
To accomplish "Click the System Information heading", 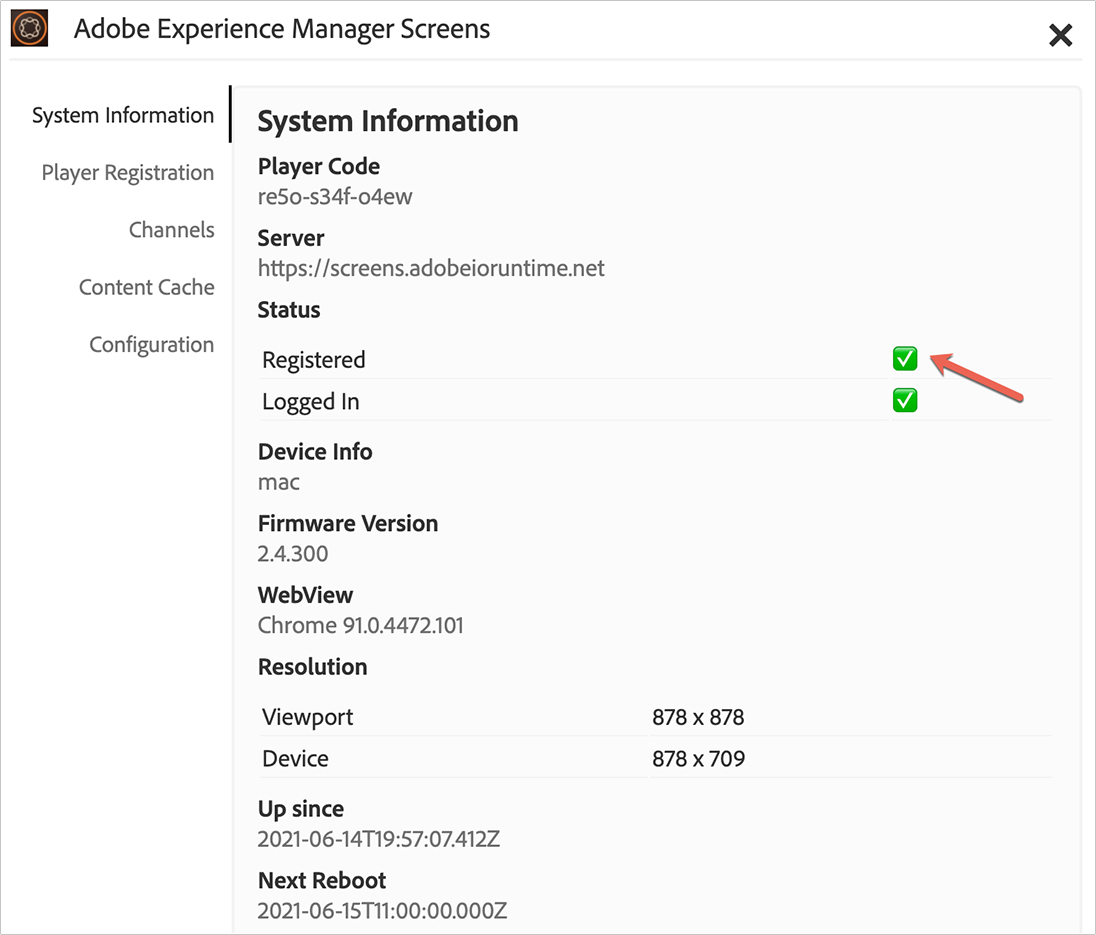I will click(388, 122).
